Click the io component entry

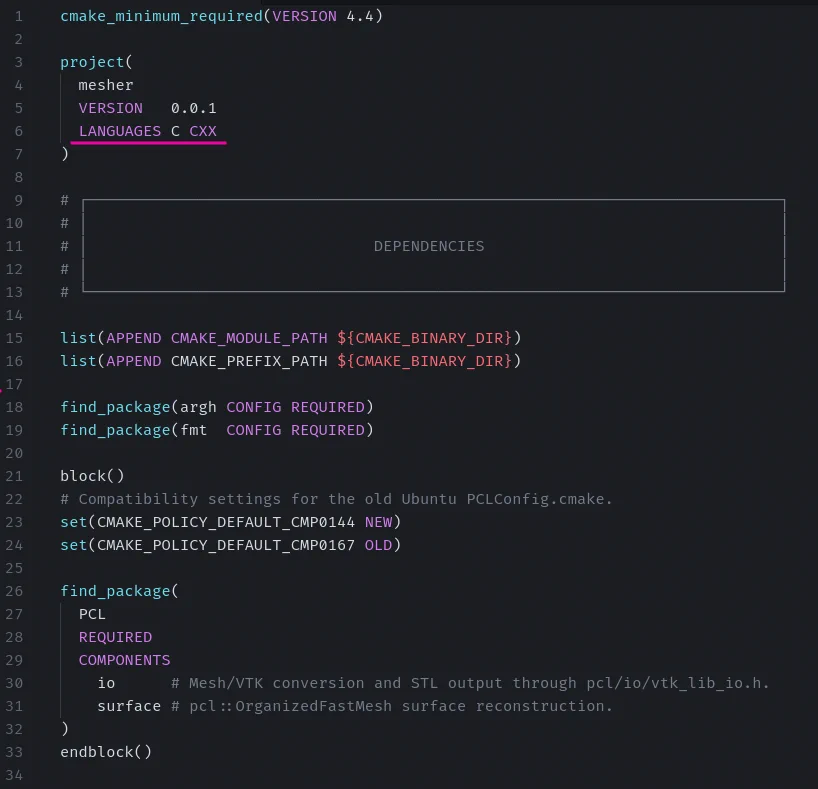[106, 683]
